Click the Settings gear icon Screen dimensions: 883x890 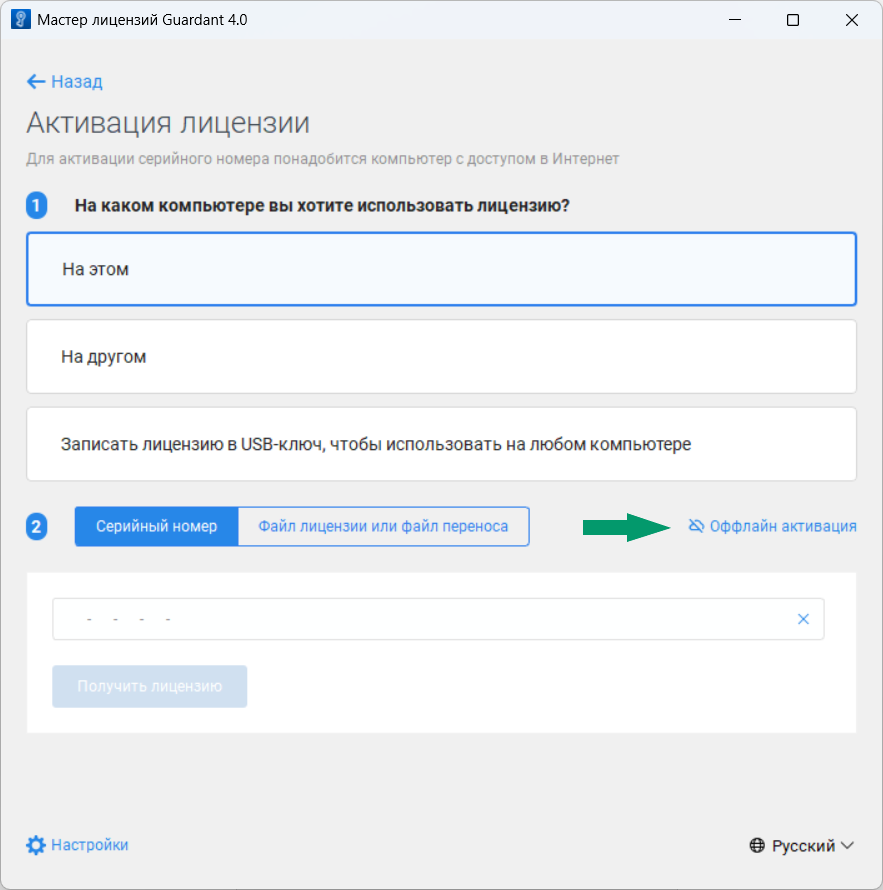[x=36, y=845]
